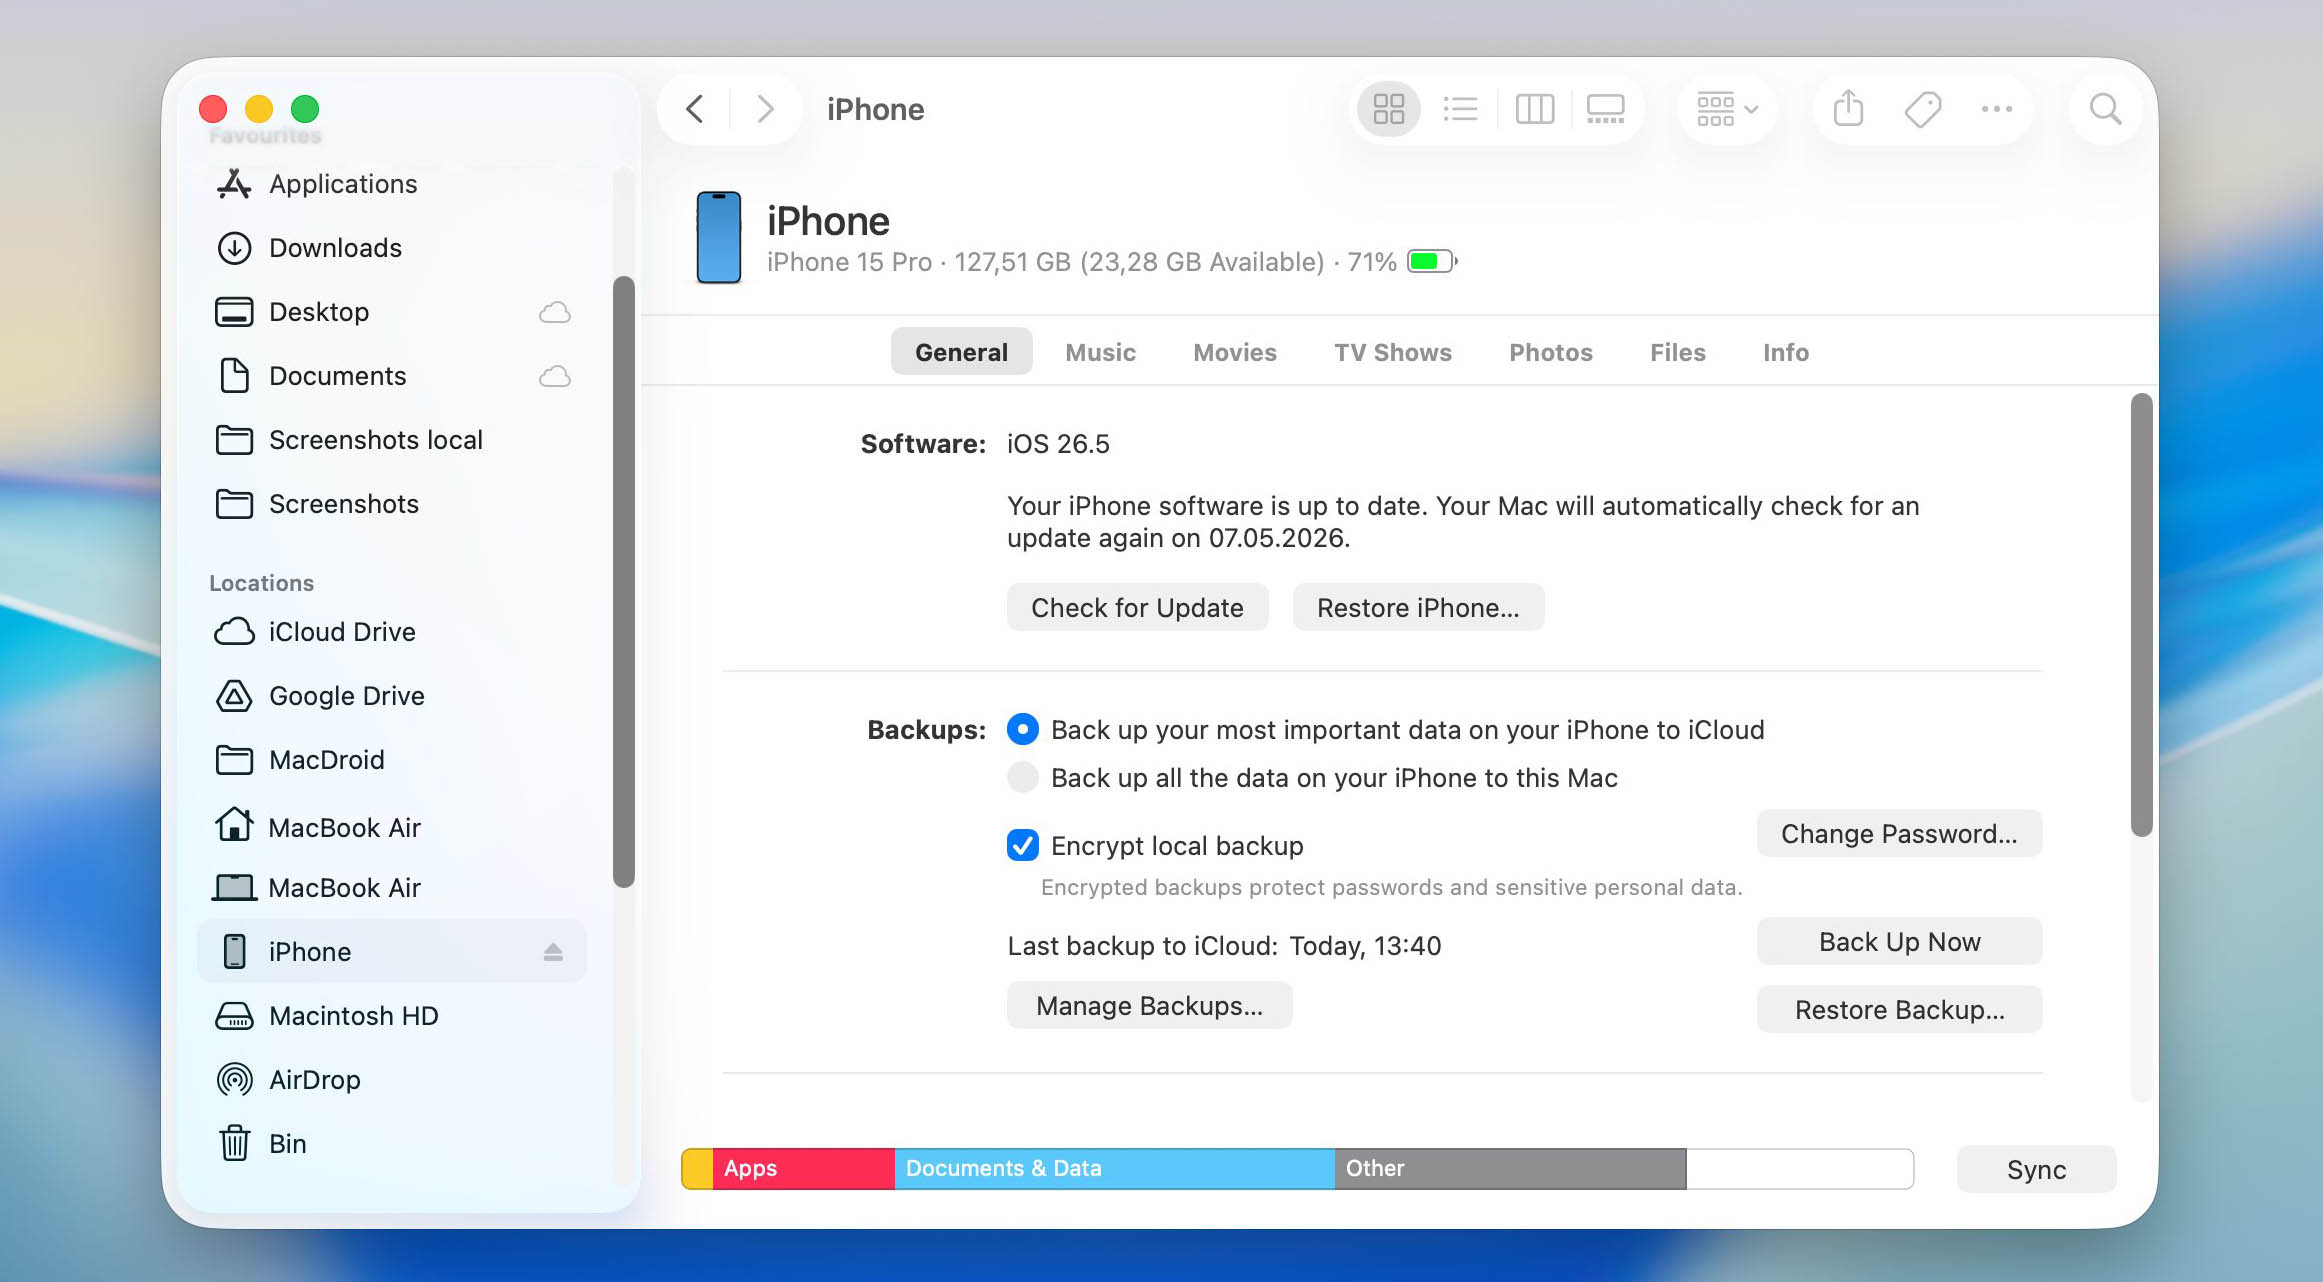This screenshot has width=2323, height=1282.
Task: Go back with the left chevron
Action: click(694, 109)
